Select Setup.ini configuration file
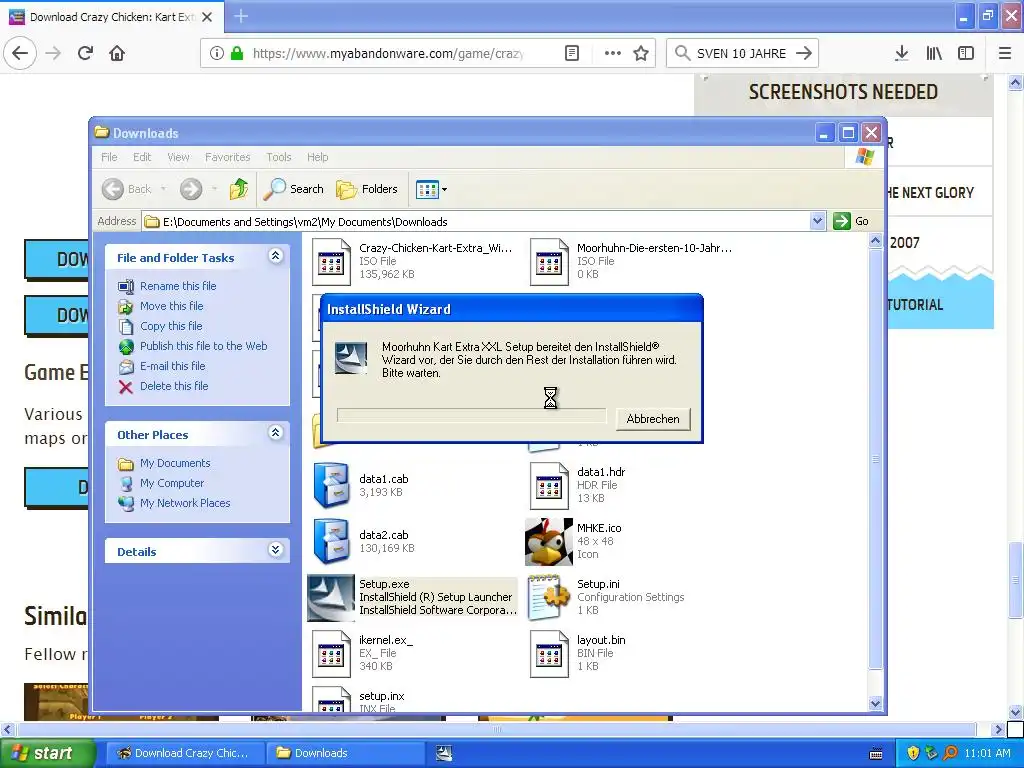 point(606,598)
